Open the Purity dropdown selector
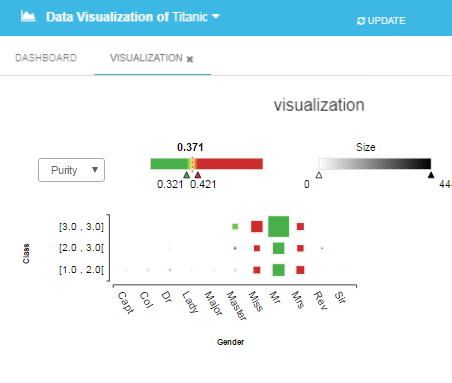The width and height of the screenshot is (452, 383). click(71, 170)
